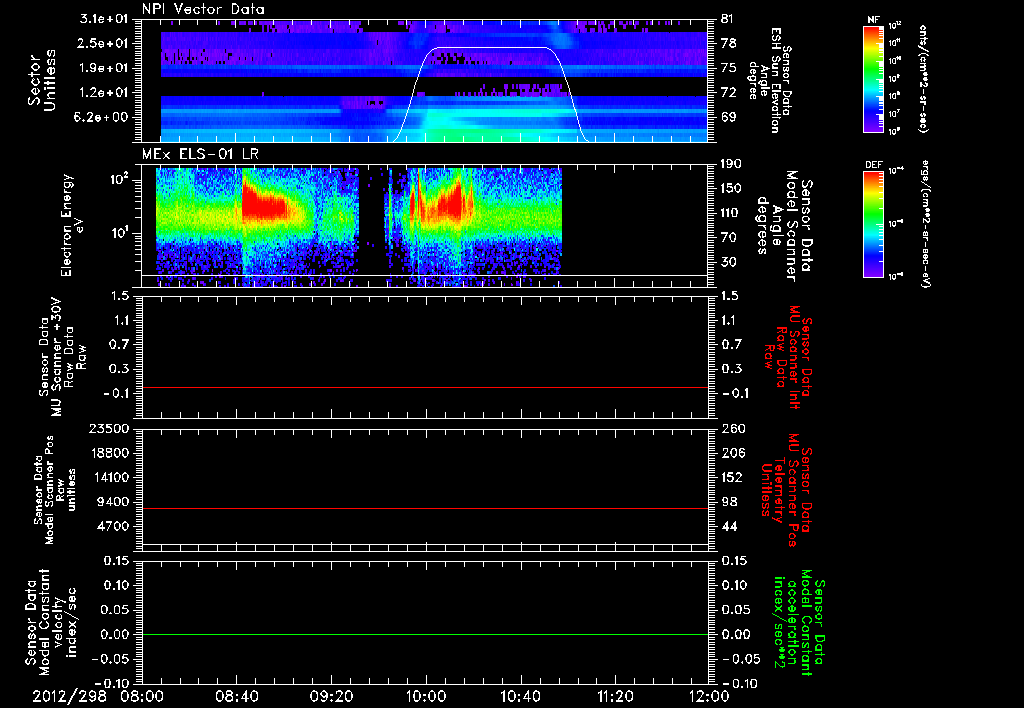Click the "260" telemetry axis tick

(x=731, y=428)
